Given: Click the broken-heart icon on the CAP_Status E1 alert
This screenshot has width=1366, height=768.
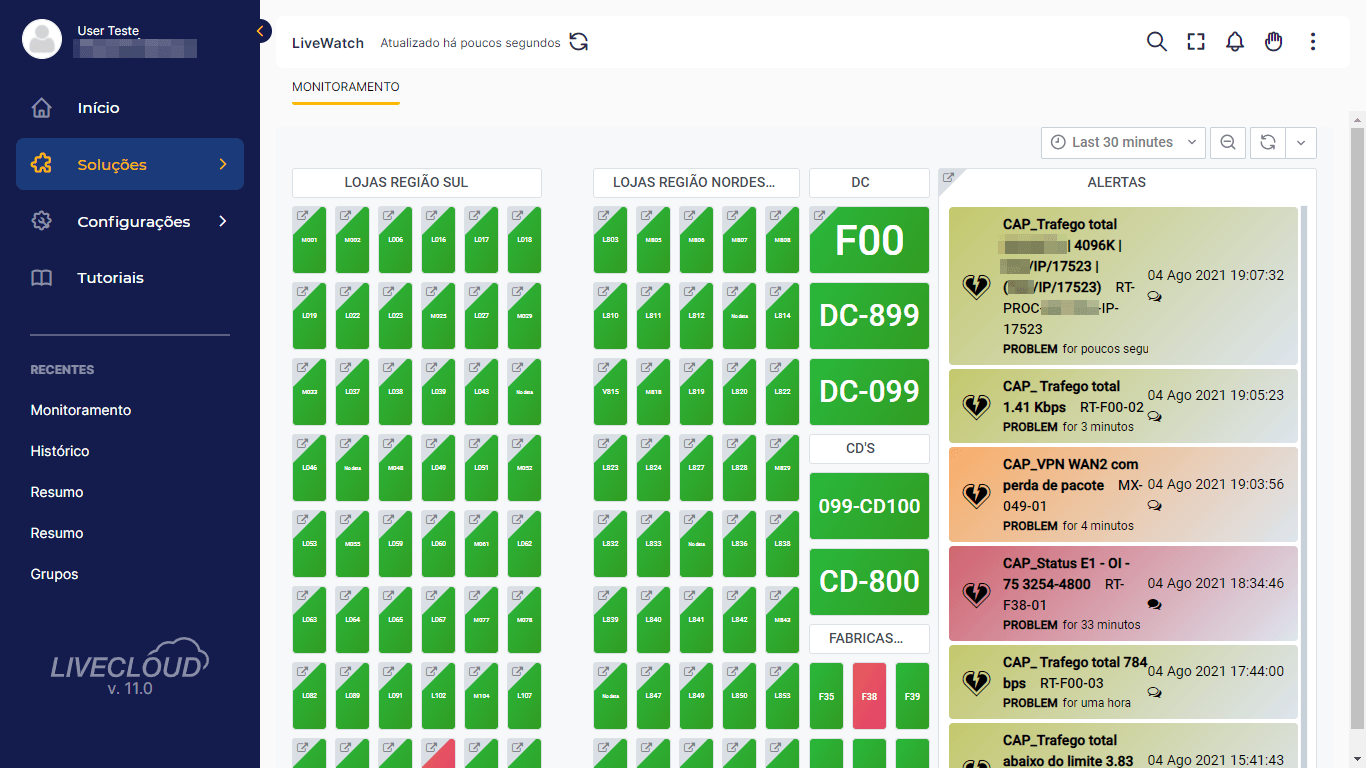Looking at the screenshot, I should tap(975, 594).
